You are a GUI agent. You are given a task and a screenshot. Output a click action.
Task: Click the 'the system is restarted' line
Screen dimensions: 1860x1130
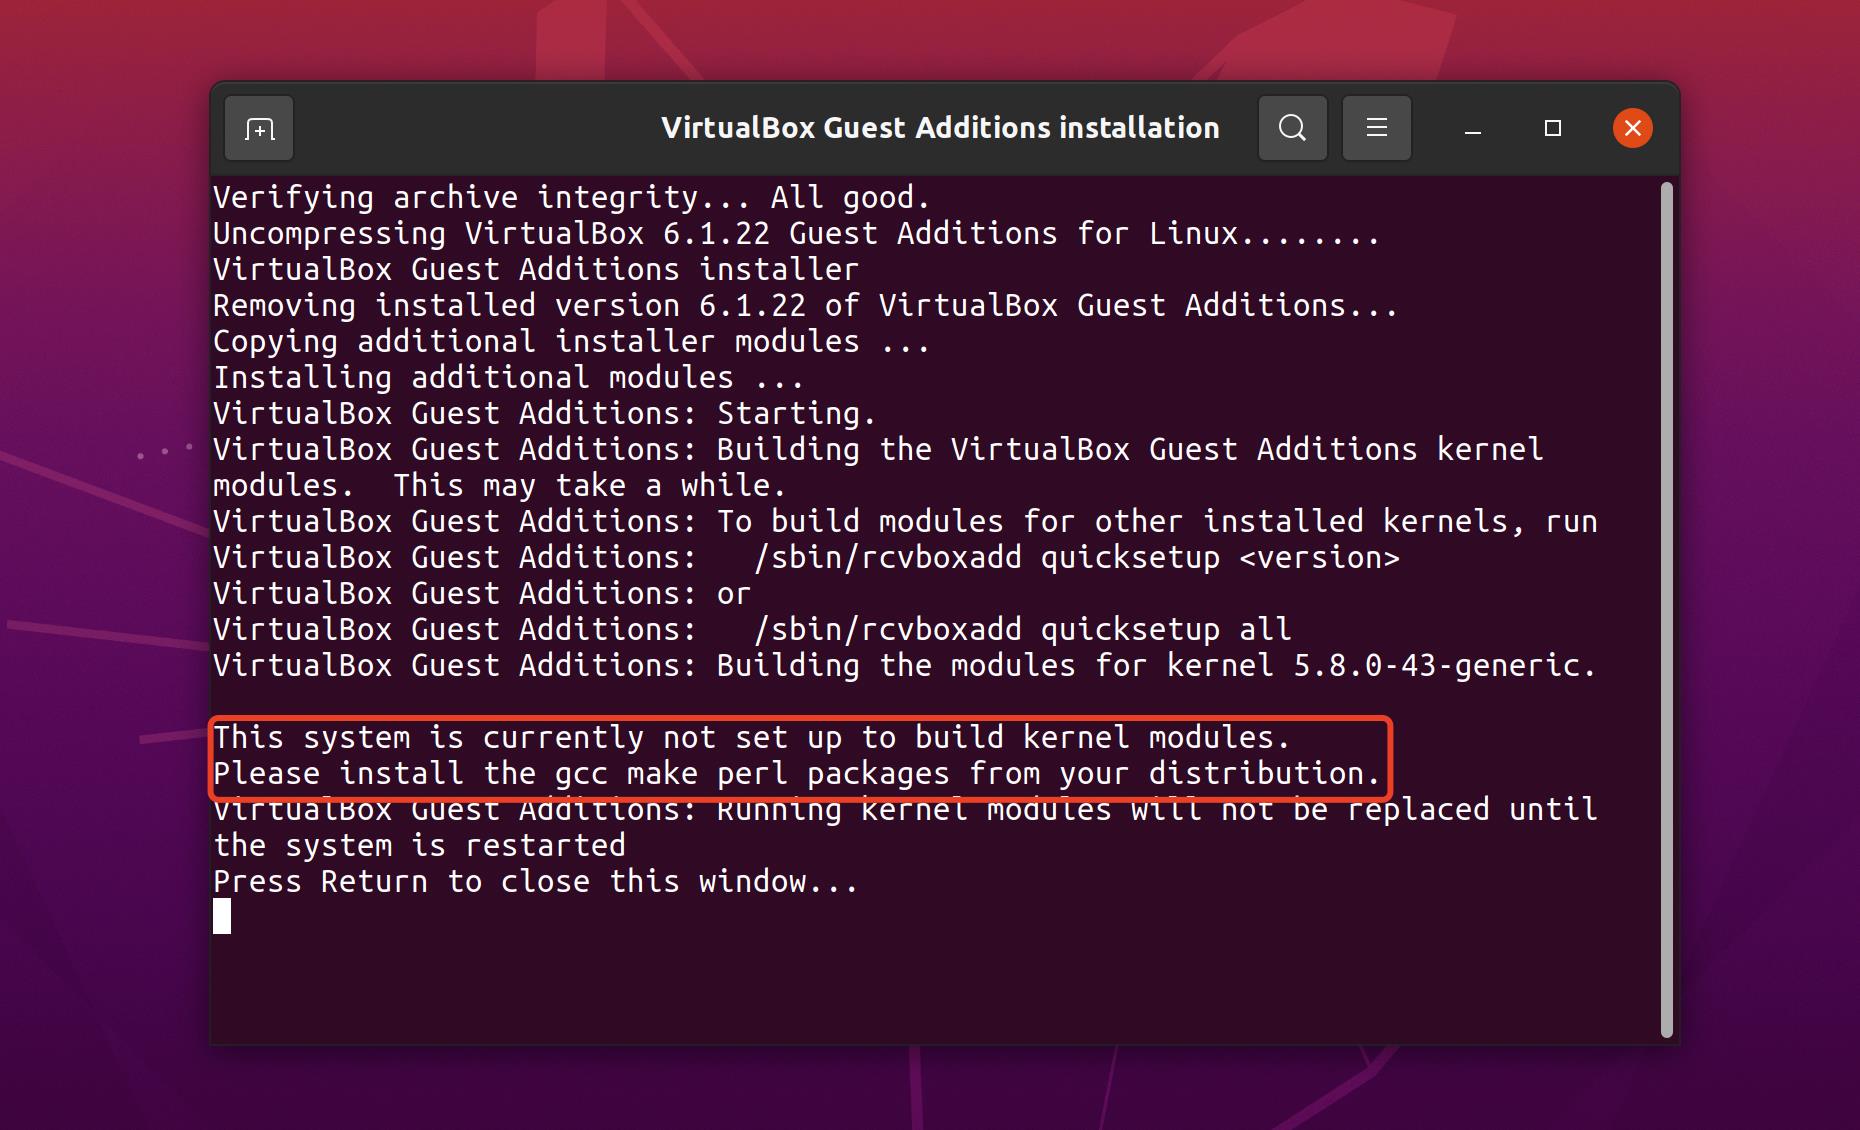click(x=419, y=846)
